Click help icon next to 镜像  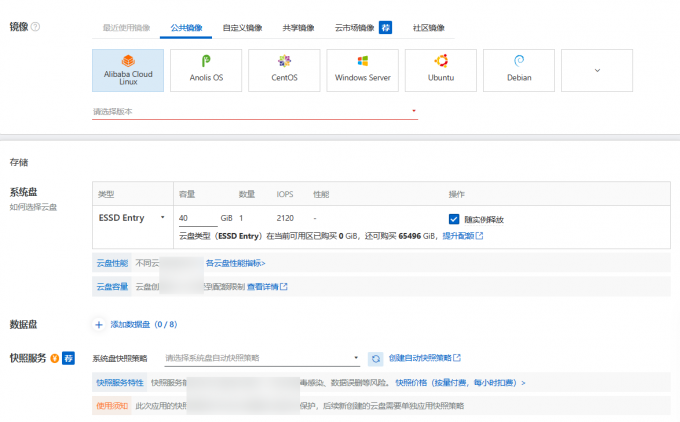pos(36,27)
